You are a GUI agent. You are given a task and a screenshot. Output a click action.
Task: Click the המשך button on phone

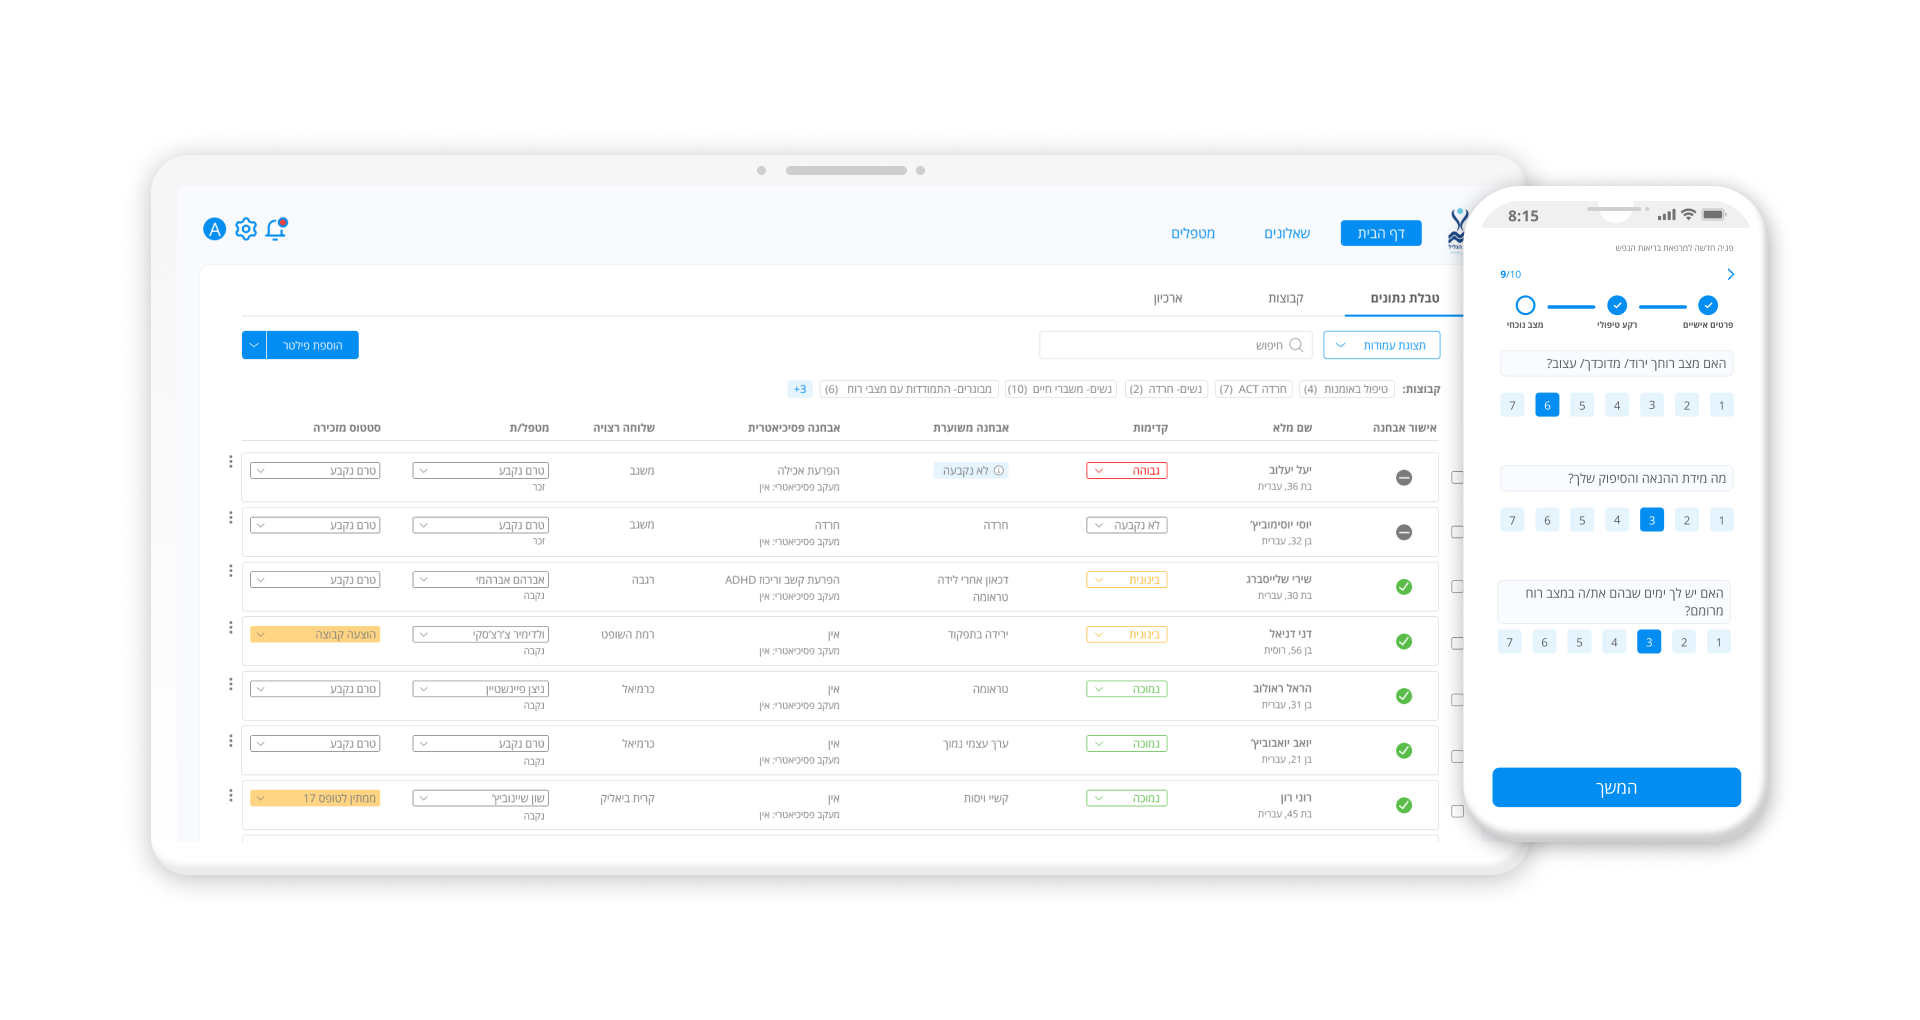(1616, 787)
